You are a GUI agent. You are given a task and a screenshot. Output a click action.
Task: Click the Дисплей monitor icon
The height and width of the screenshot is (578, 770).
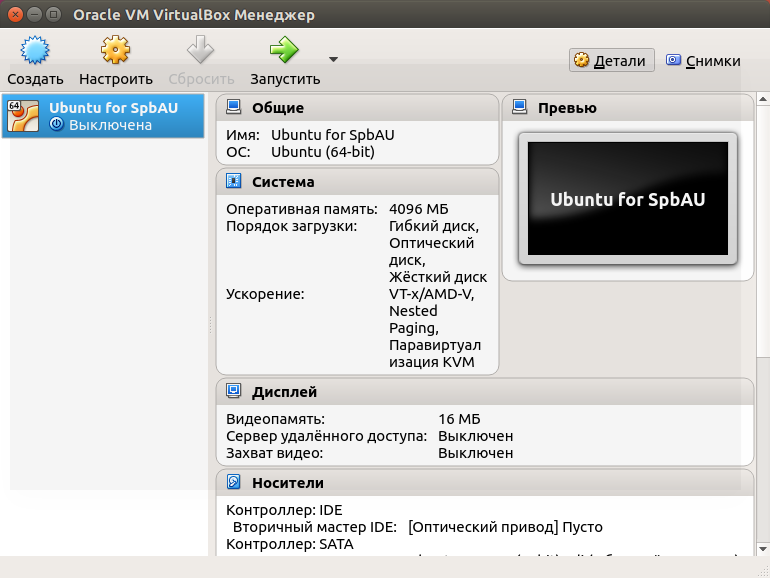click(x=234, y=392)
